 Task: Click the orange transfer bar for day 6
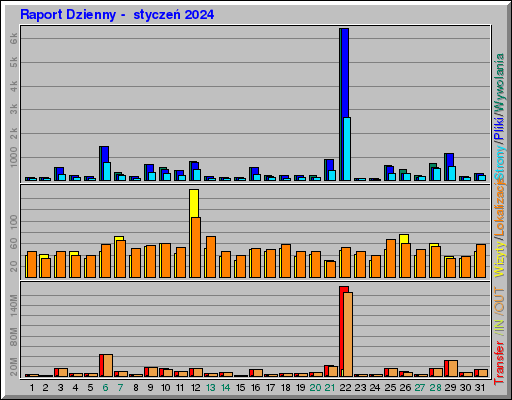(108, 366)
